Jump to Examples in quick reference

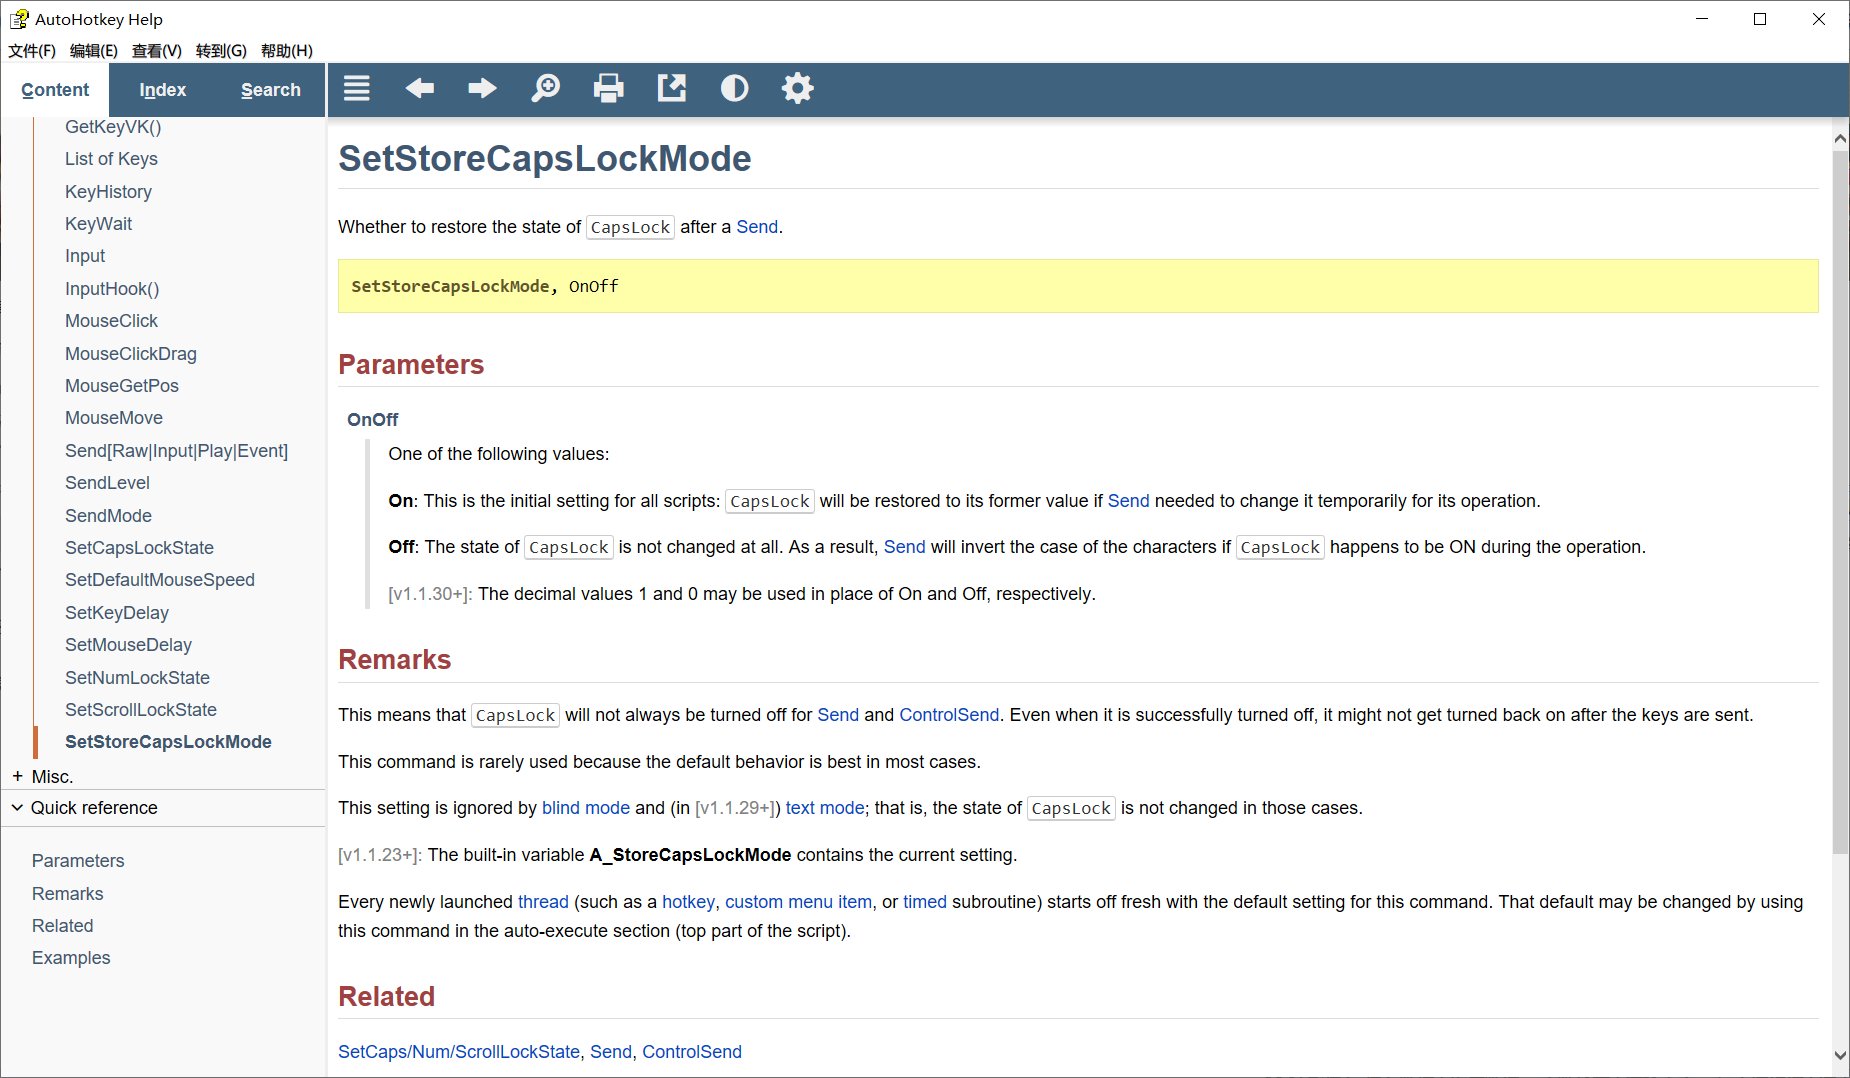tap(71, 958)
